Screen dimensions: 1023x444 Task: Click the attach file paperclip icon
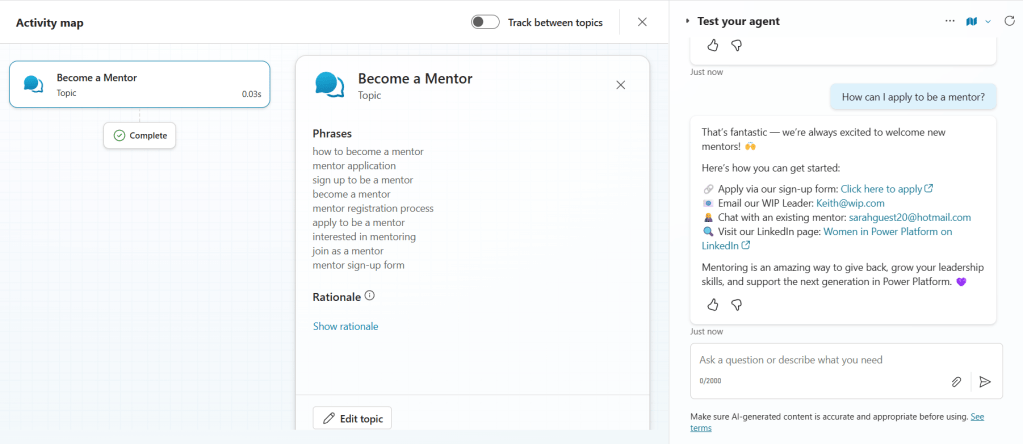coord(956,381)
